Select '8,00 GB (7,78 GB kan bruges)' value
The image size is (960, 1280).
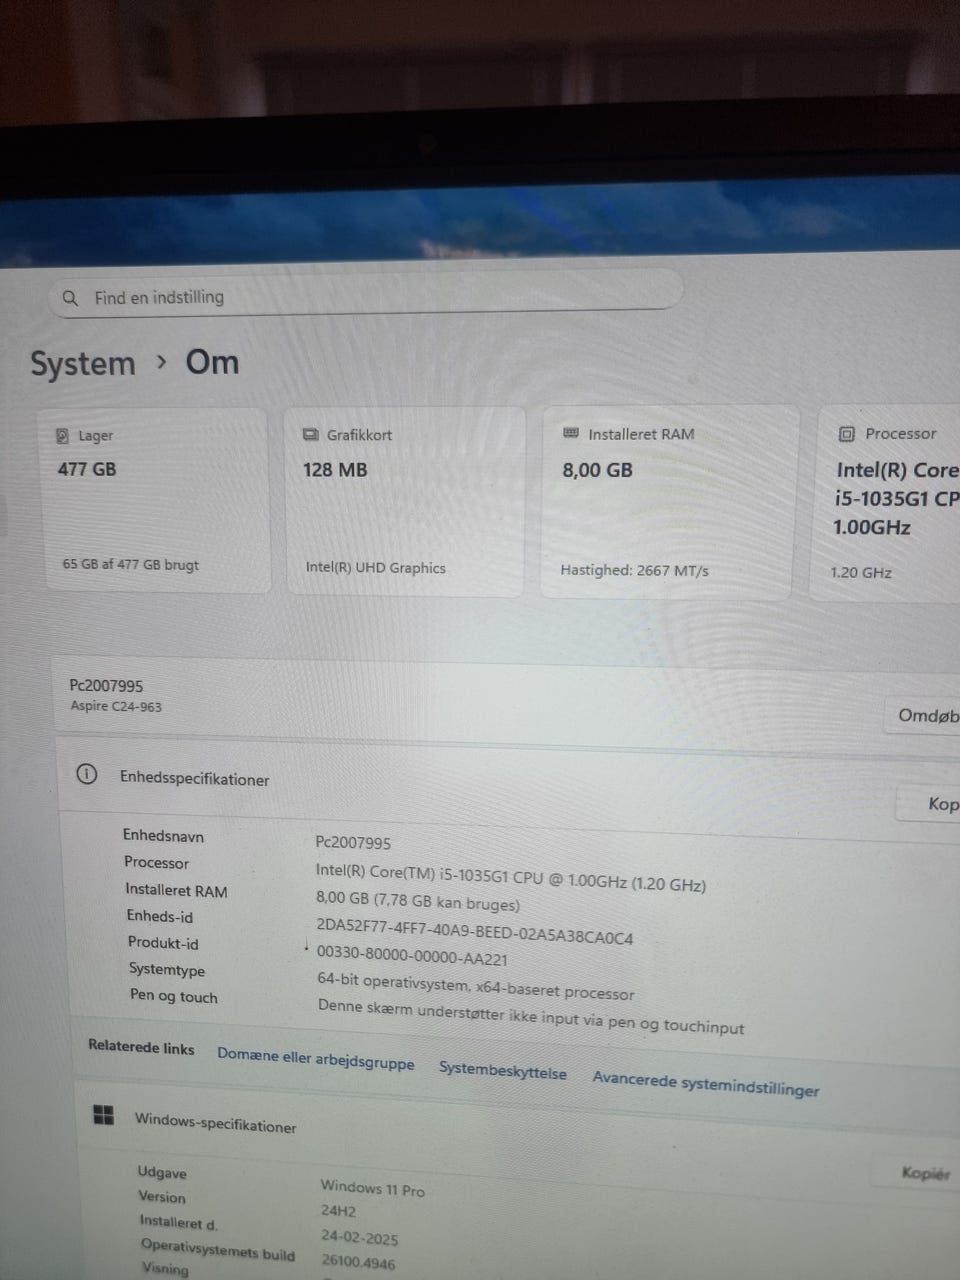[x=418, y=901]
